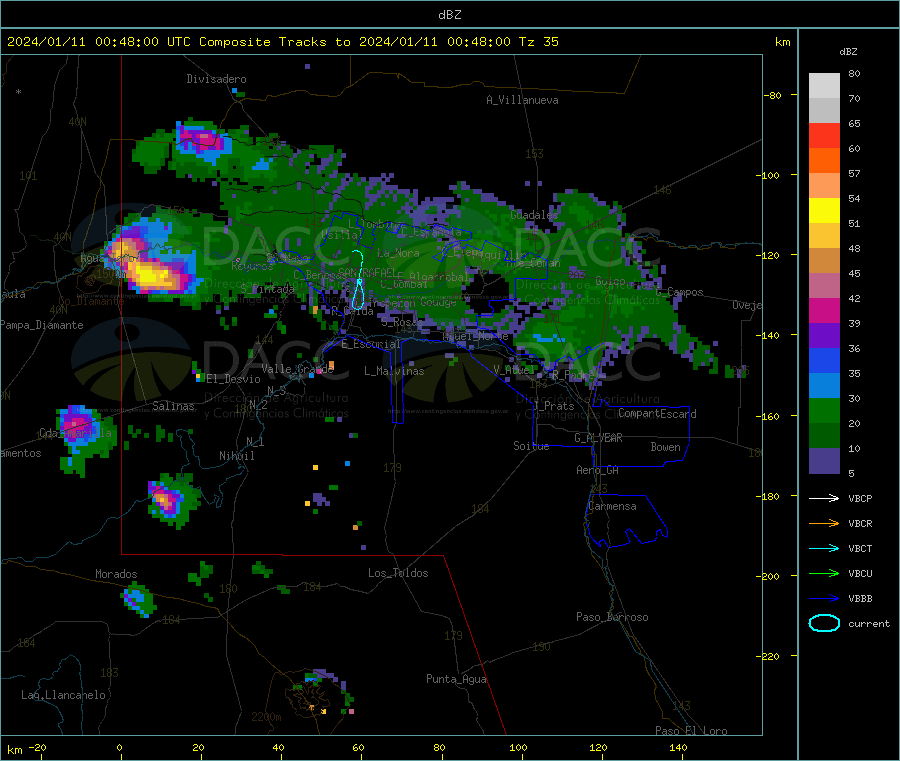Click the small storm cell below Morados
Viewport: 900px width, 761px height.
pyautogui.click(x=138, y=600)
